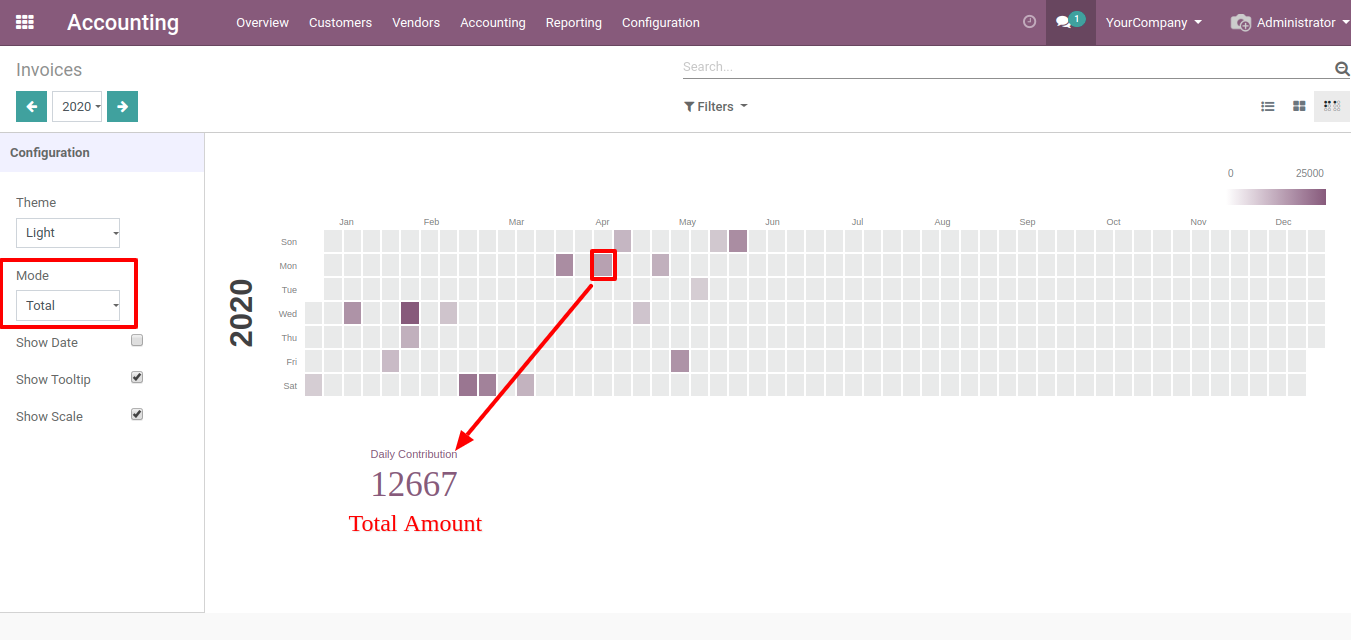Switch to kanban view icon
Viewport: 1351px width, 640px height.
point(1299,106)
